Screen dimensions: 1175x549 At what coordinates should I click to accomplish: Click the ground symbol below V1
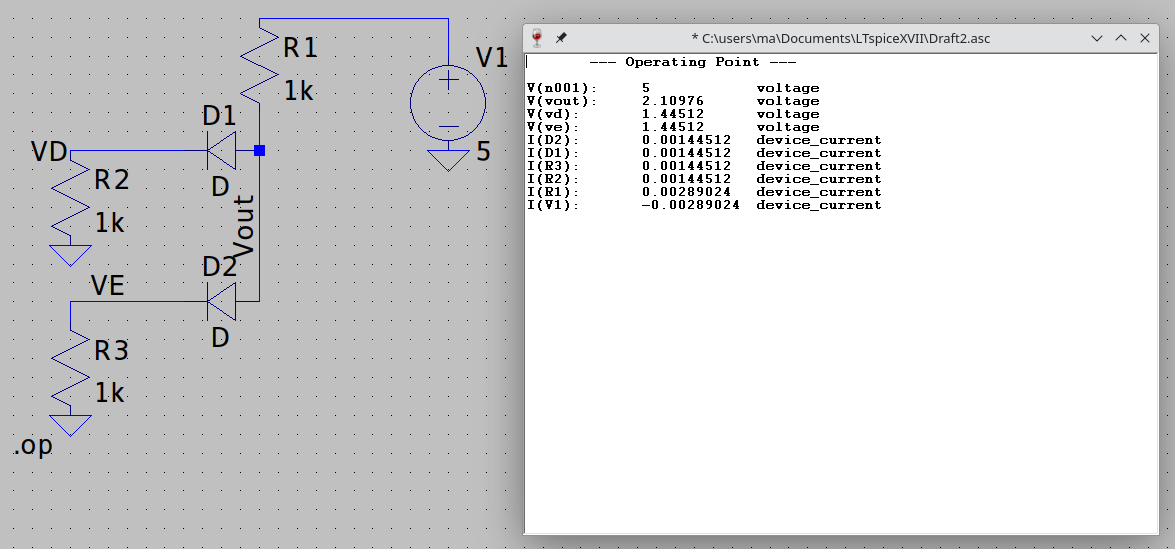(448, 159)
